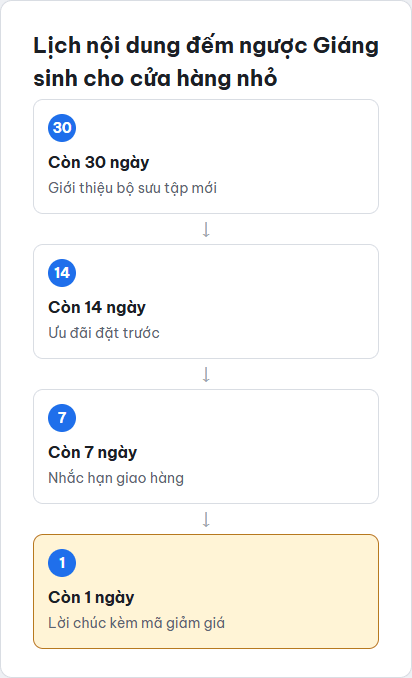Select the "Còn 14 ngày" heading
This screenshot has width=412, height=678.
[x=97, y=307]
